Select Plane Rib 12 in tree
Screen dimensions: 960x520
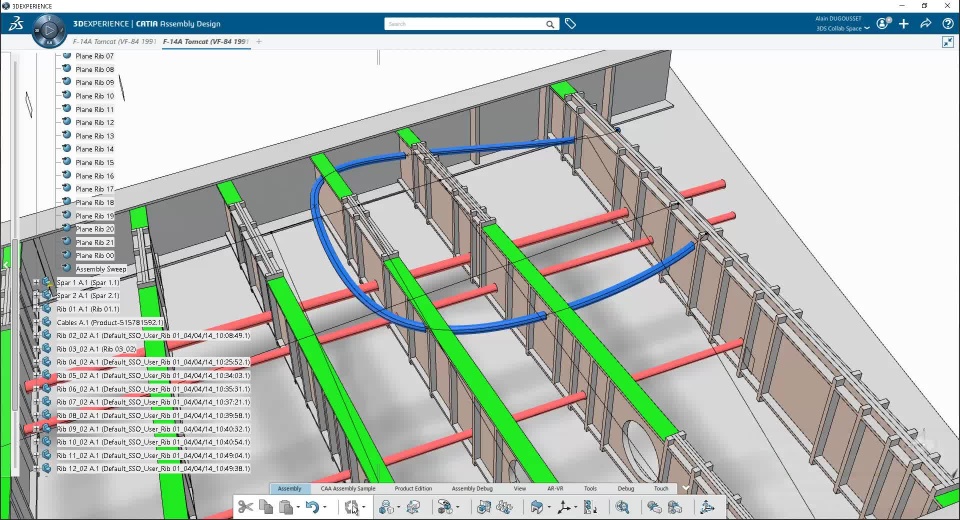[x=94, y=122]
